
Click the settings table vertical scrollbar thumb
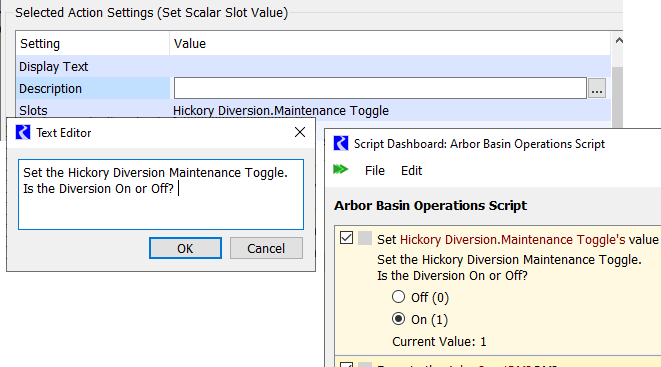[617, 97]
